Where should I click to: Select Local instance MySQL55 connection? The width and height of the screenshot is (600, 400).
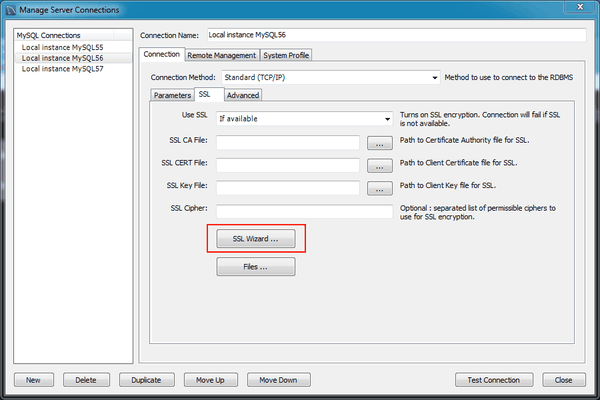pos(62,47)
